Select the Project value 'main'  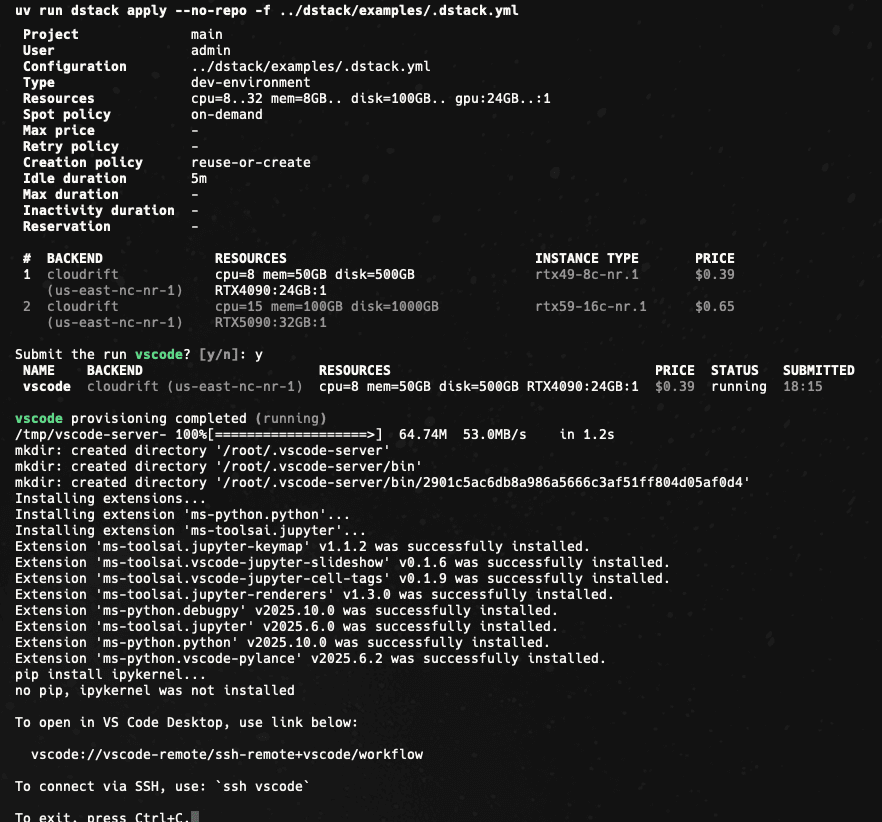[206, 34]
